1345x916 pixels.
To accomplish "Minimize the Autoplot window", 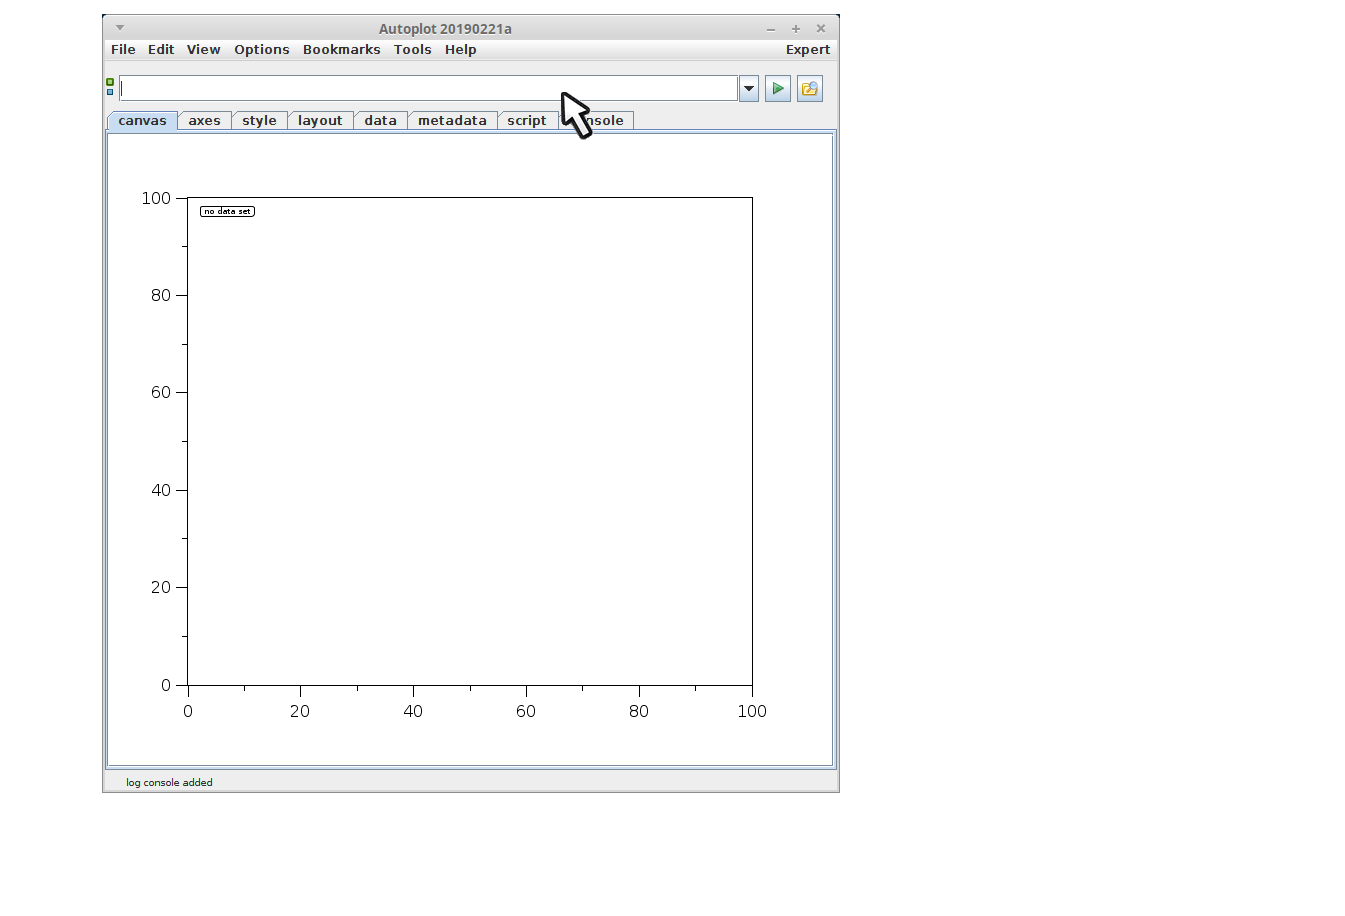I will coord(770,29).
